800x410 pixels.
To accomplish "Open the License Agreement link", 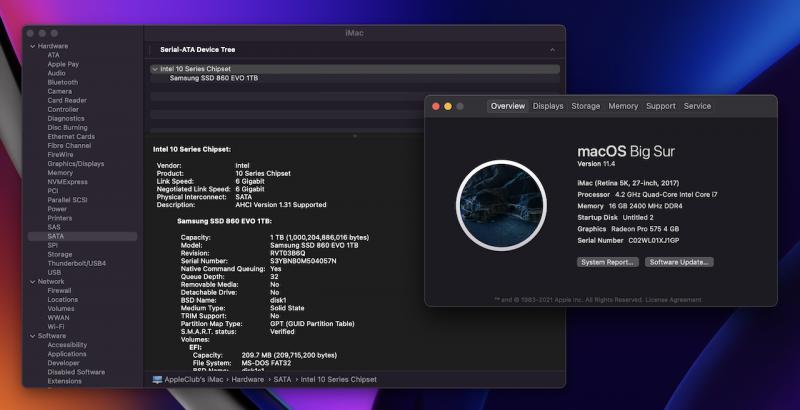I will (x=673, y=300).
